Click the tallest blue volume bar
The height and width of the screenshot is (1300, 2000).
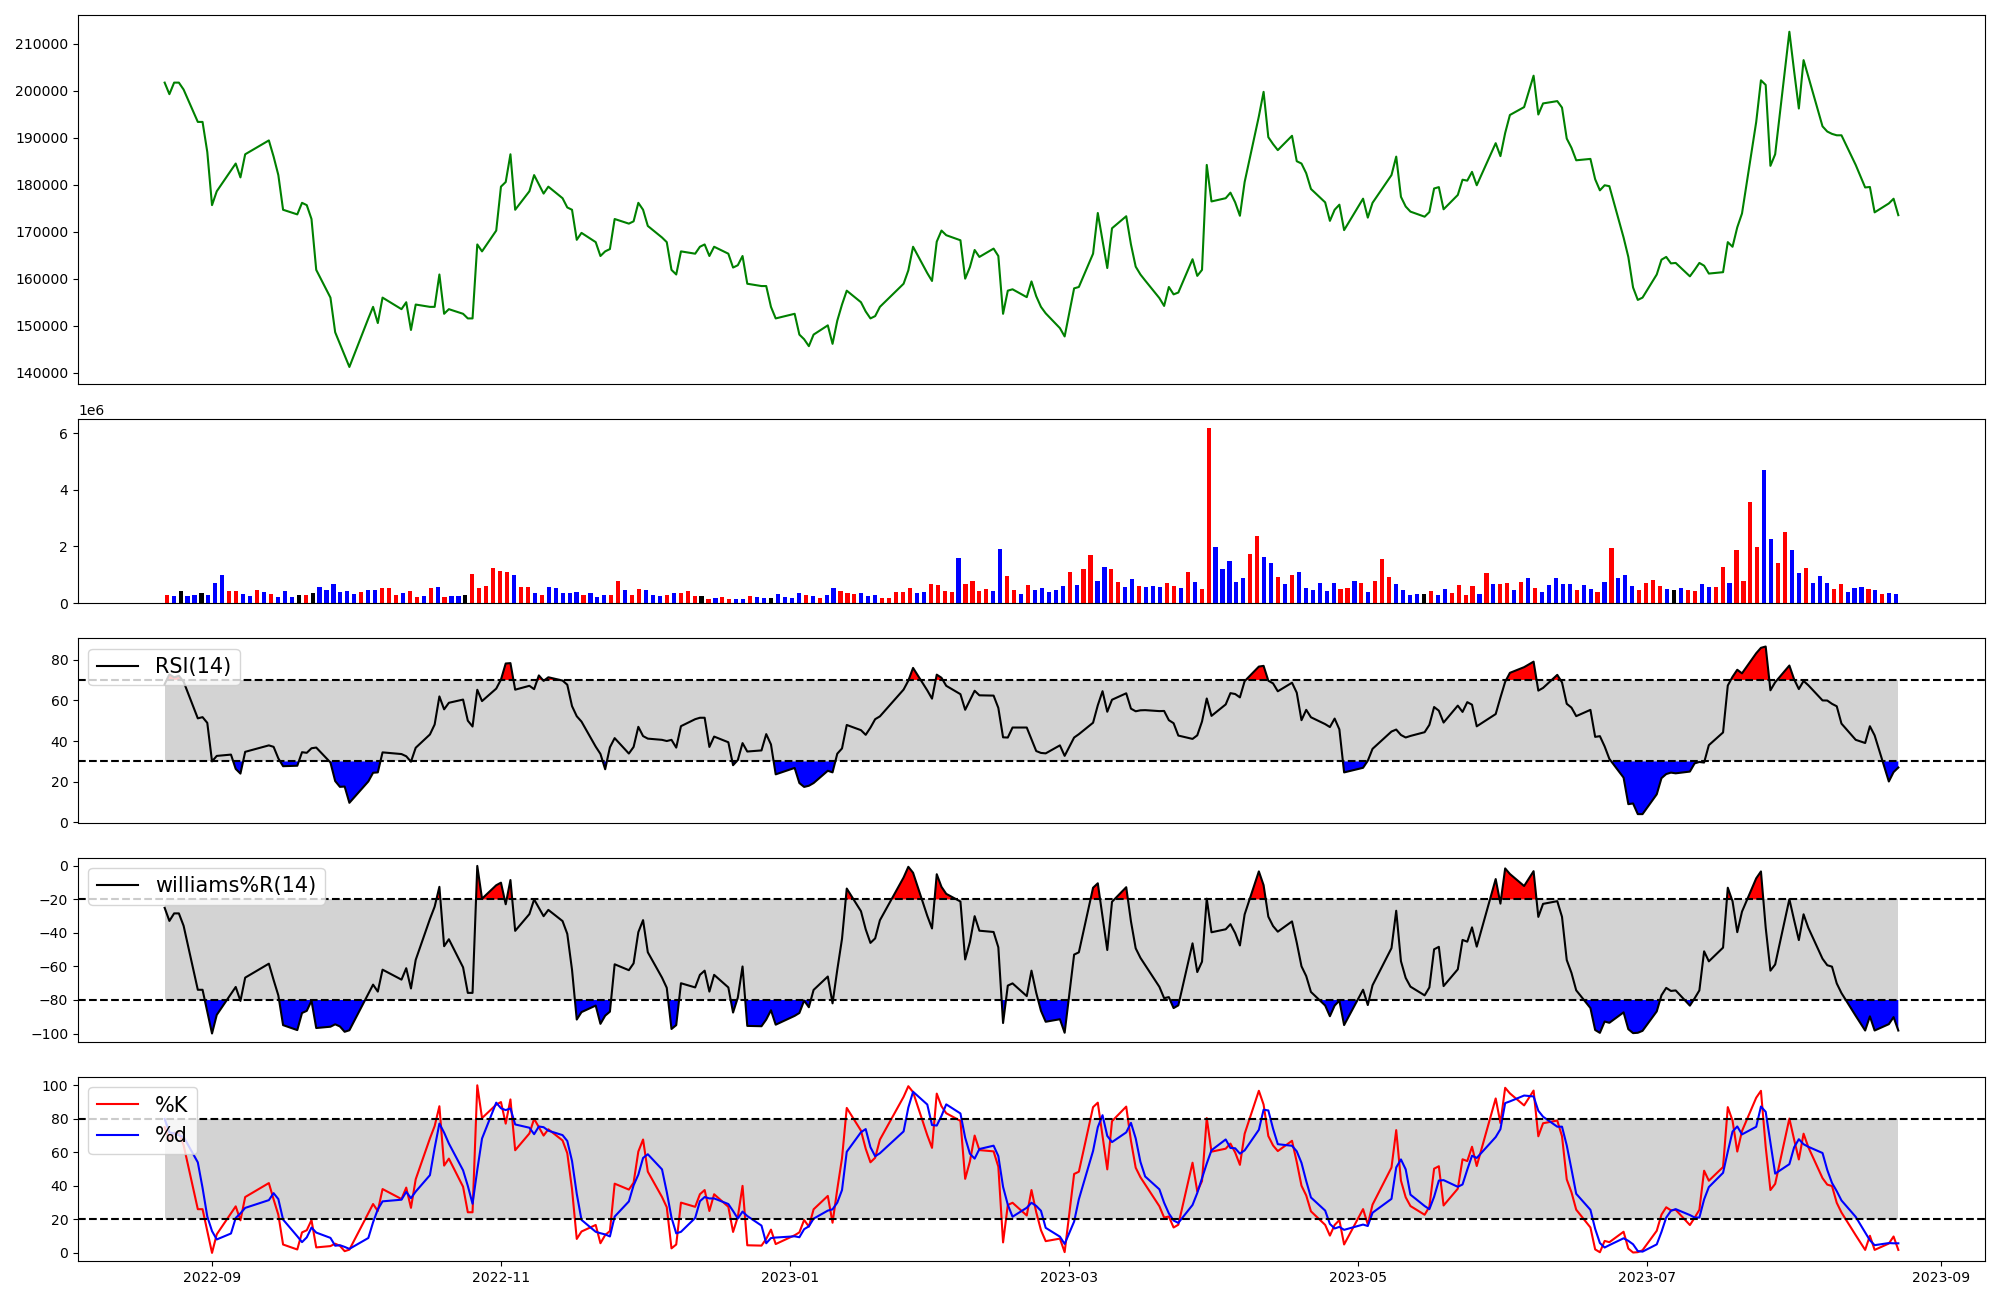click(1764, 536)
